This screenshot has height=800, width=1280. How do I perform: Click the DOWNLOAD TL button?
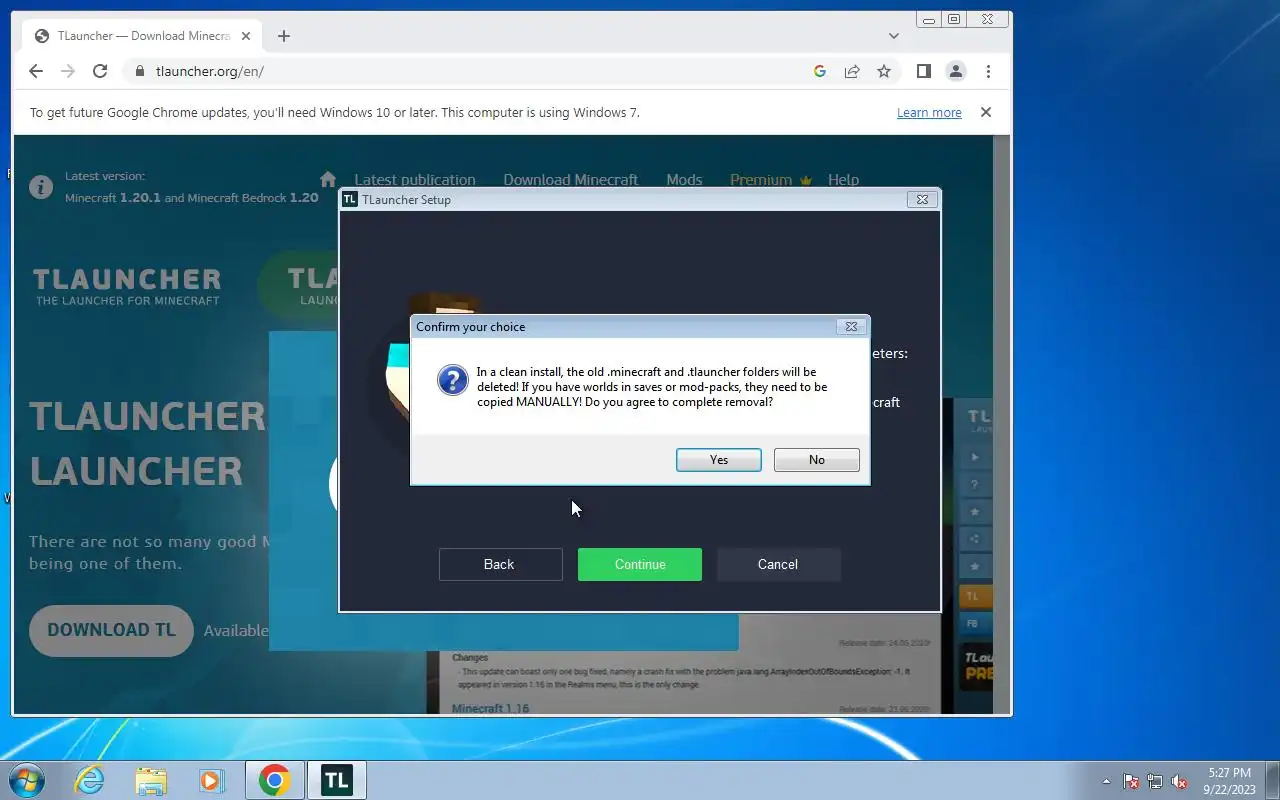[111, 630]
